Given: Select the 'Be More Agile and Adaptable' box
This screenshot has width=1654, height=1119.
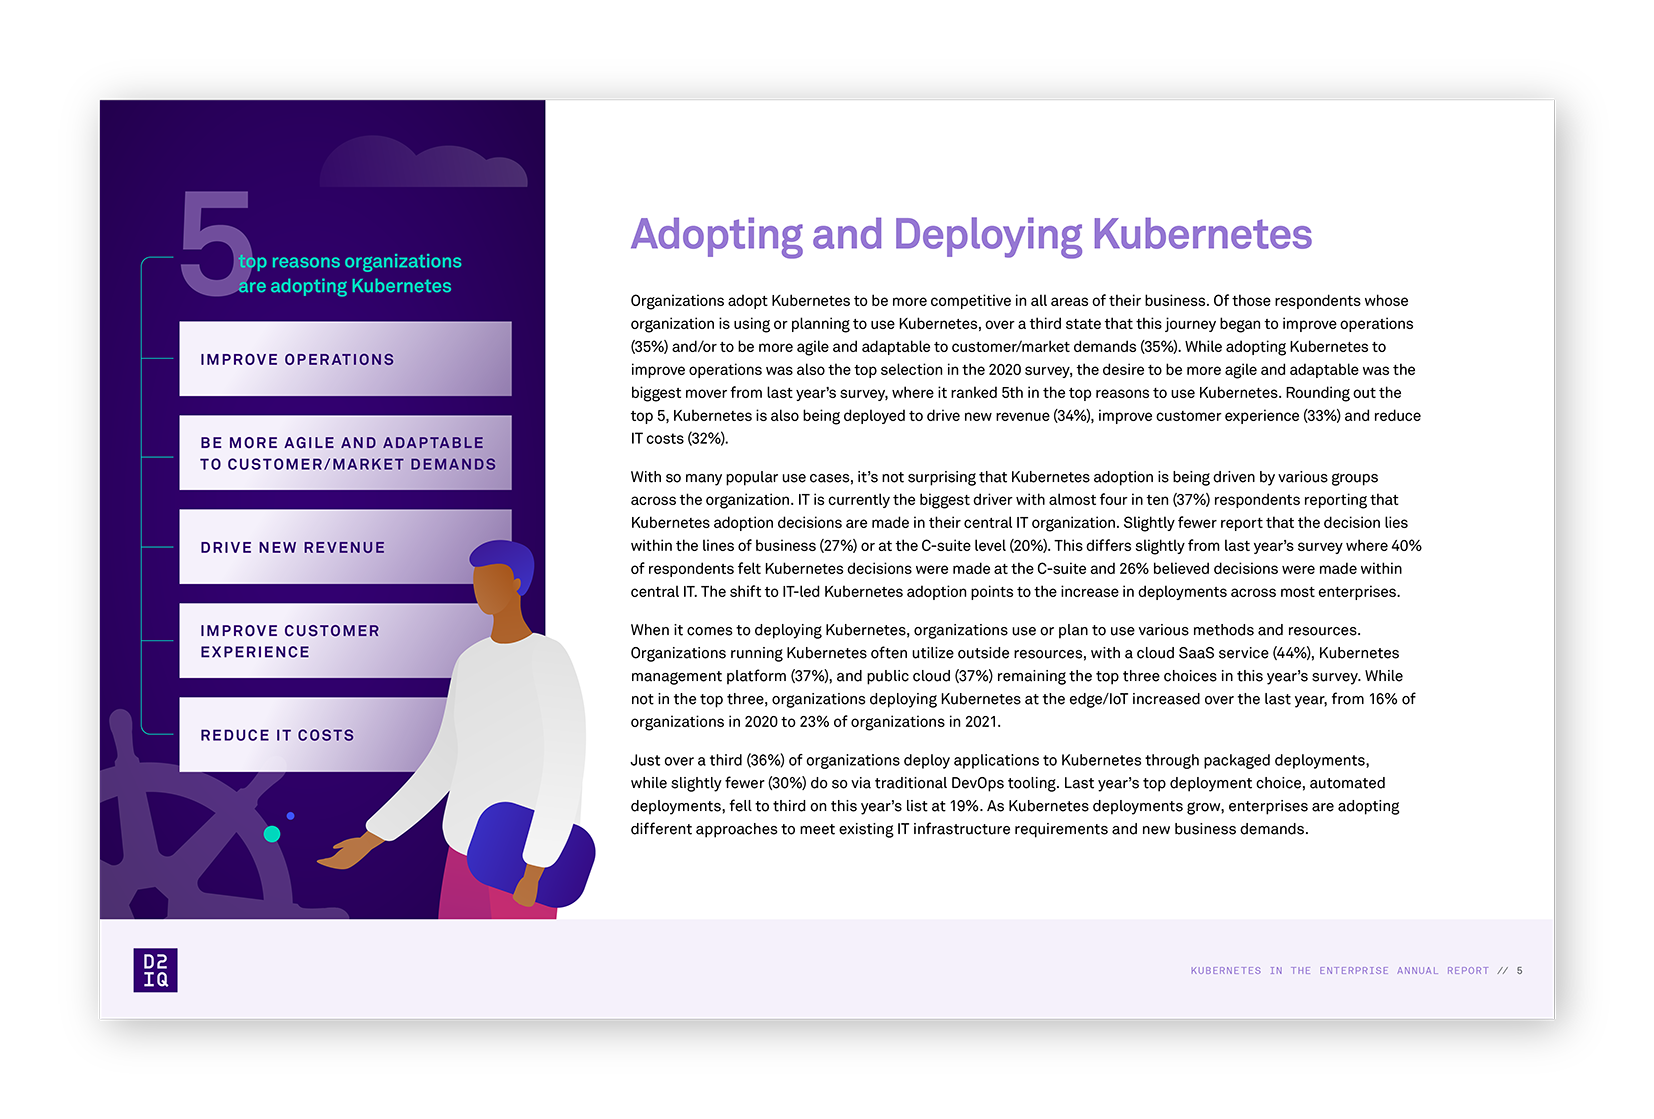Looking at the screenshot, I should [345, 453].
